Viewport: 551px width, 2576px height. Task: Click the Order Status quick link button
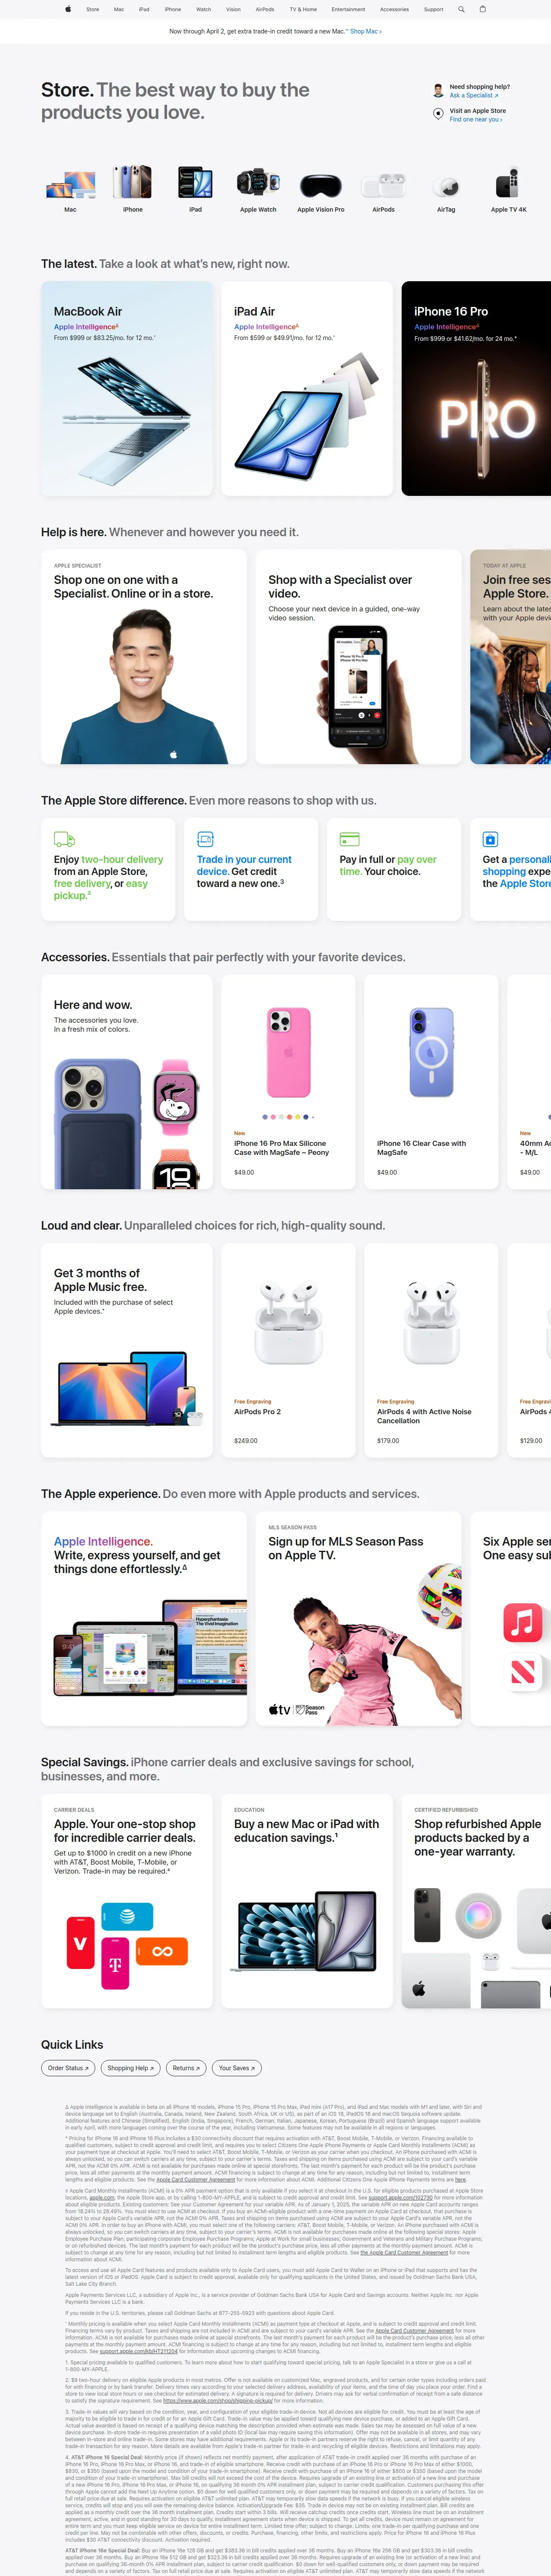[x=68, y=2068]
